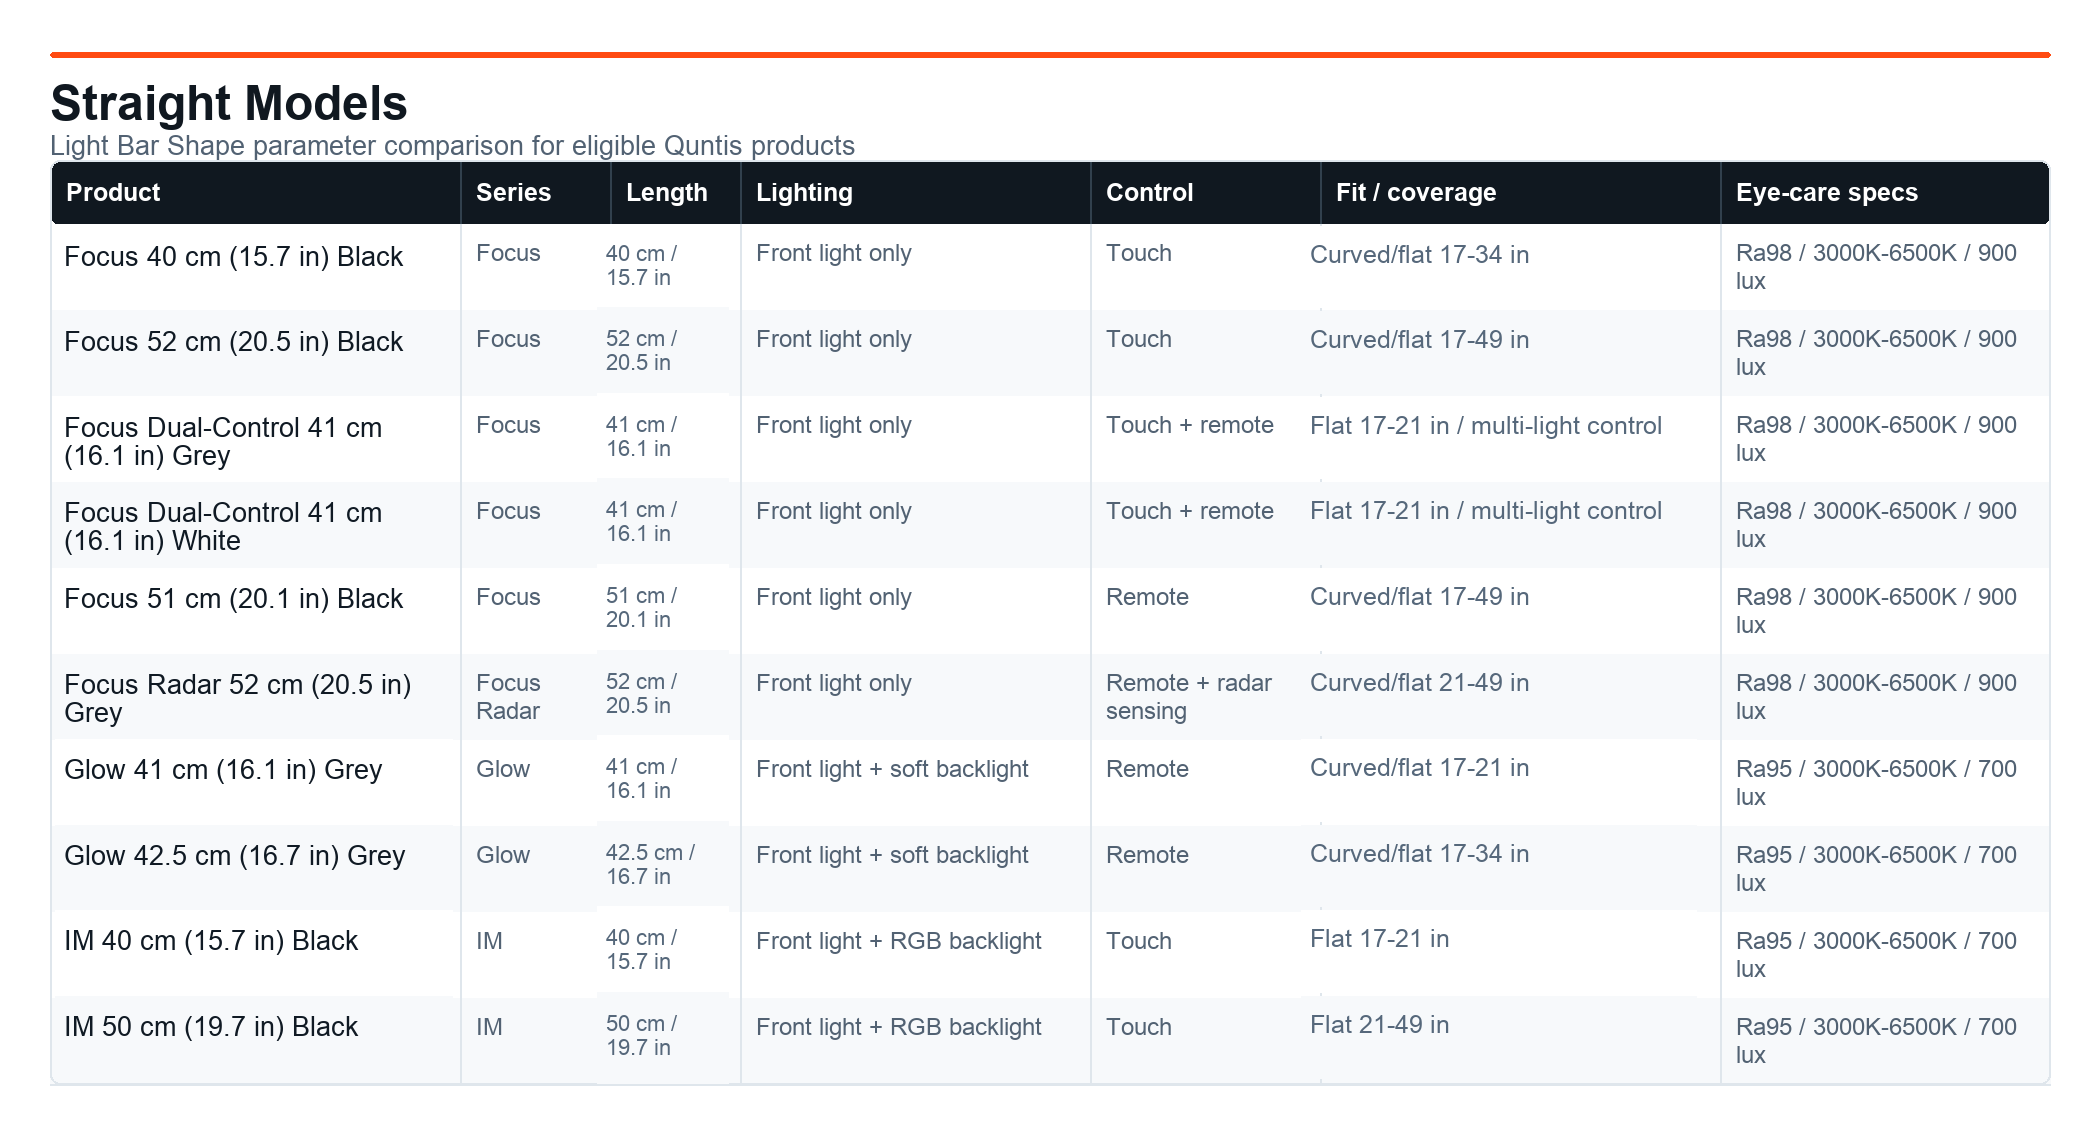Select Glow 42.5 cm (16.7 in) Grey product

click(235, 856)
